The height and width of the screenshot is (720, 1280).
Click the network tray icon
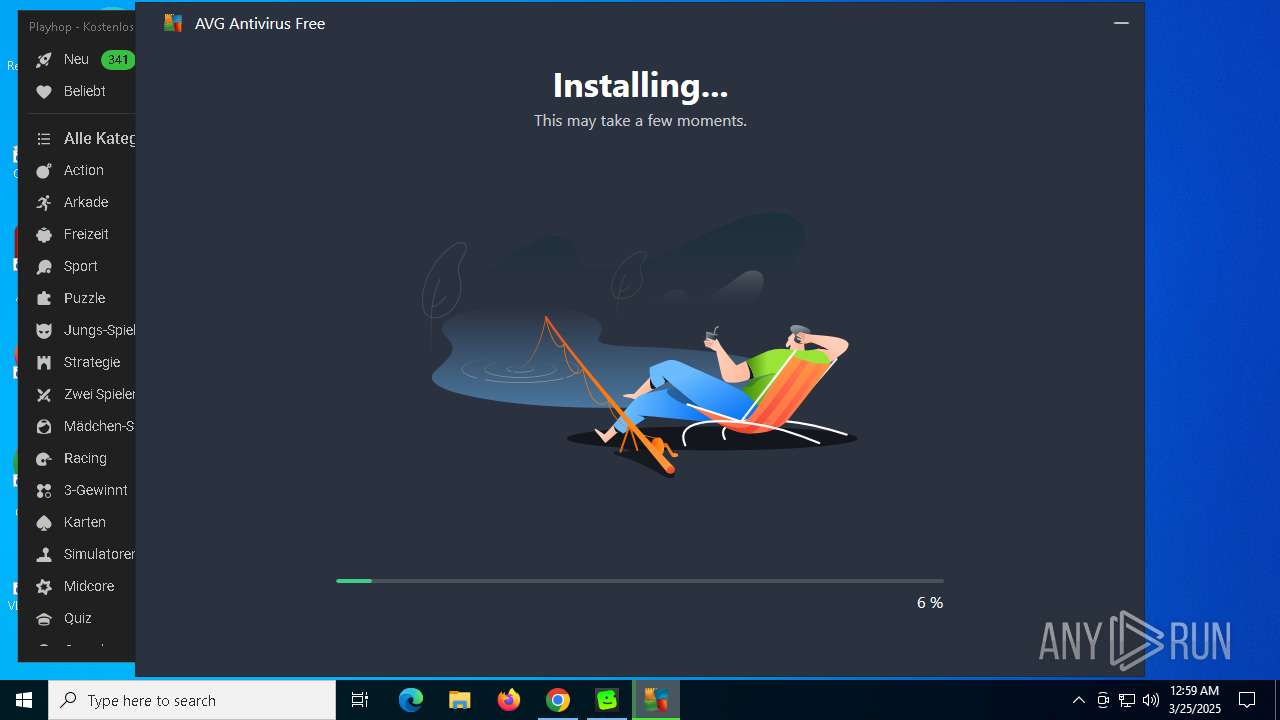click(1127, 700)
